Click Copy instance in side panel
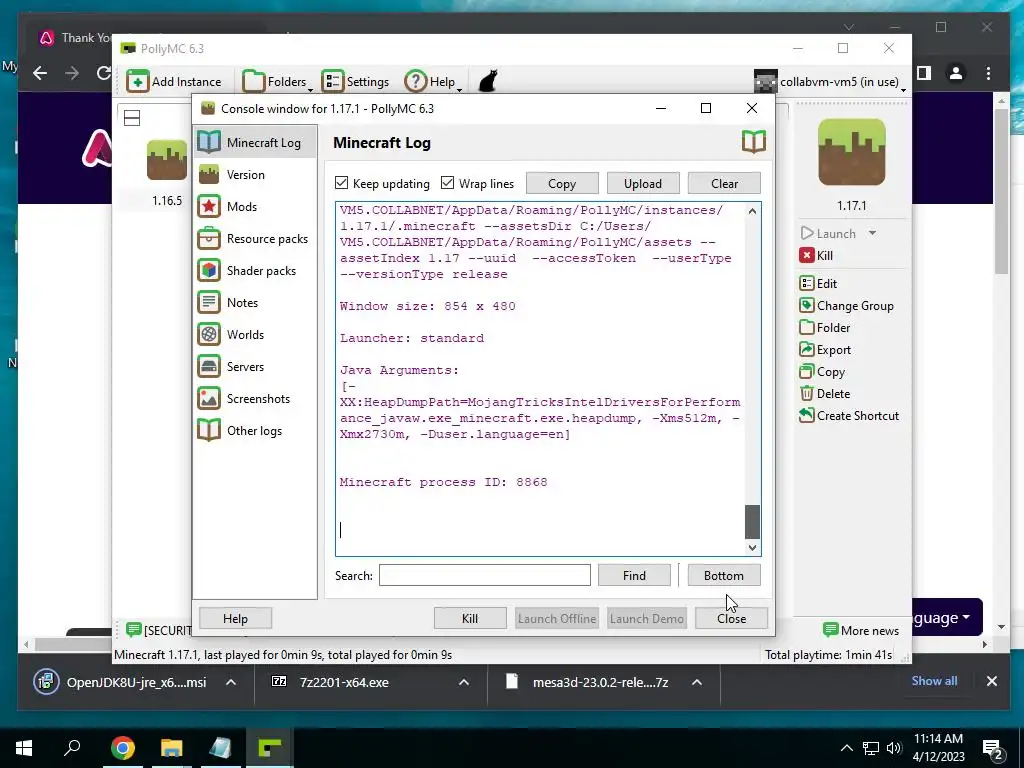Image resolution: width=1024 pixels, height=768 pixels. pos(822,372)
